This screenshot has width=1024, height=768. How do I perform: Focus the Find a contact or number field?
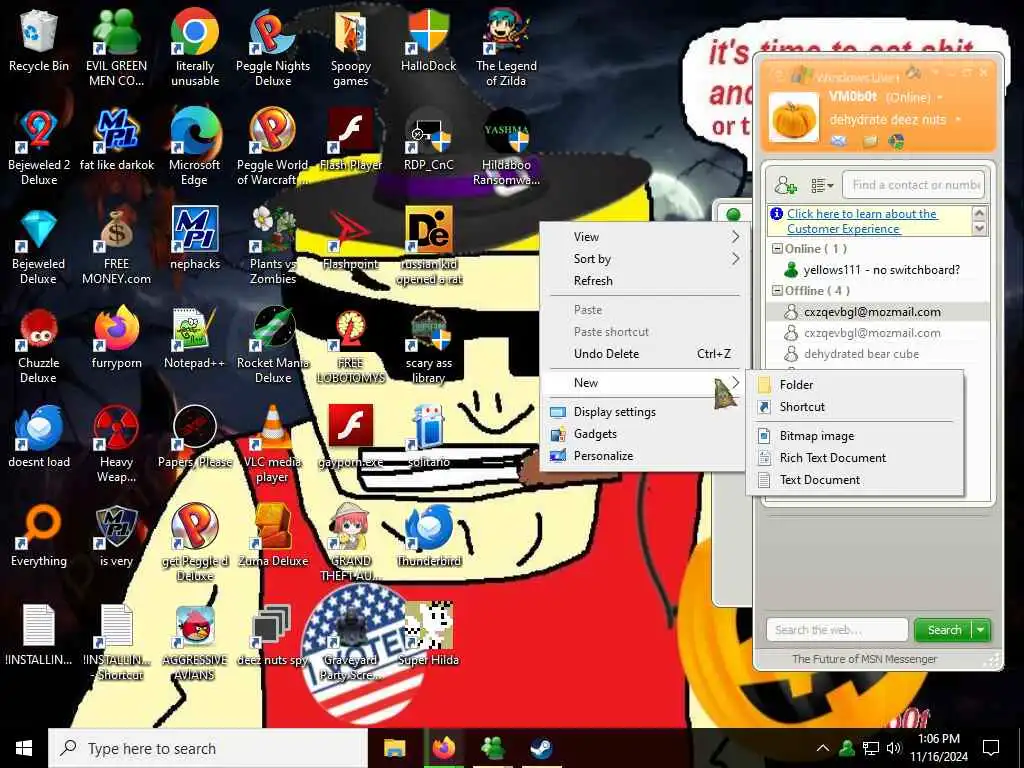point(913,185)
